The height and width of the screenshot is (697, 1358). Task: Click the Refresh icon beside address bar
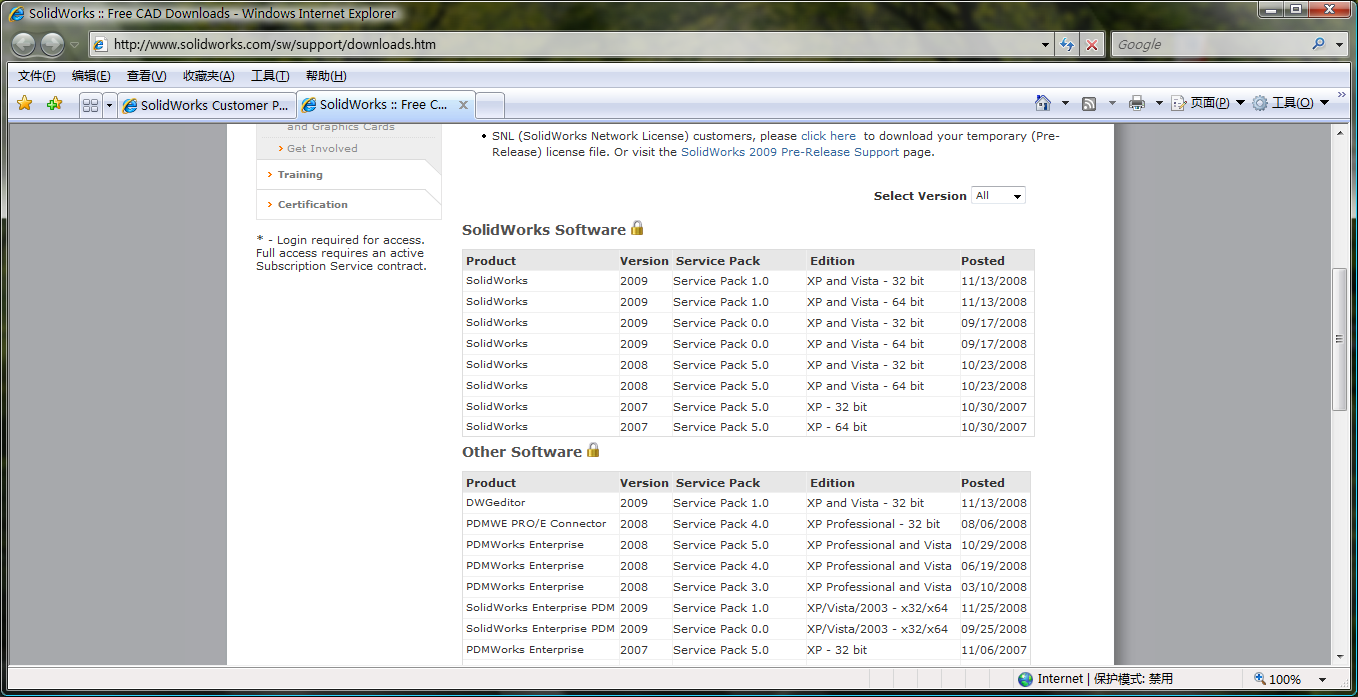click(x=1067, y=44)
